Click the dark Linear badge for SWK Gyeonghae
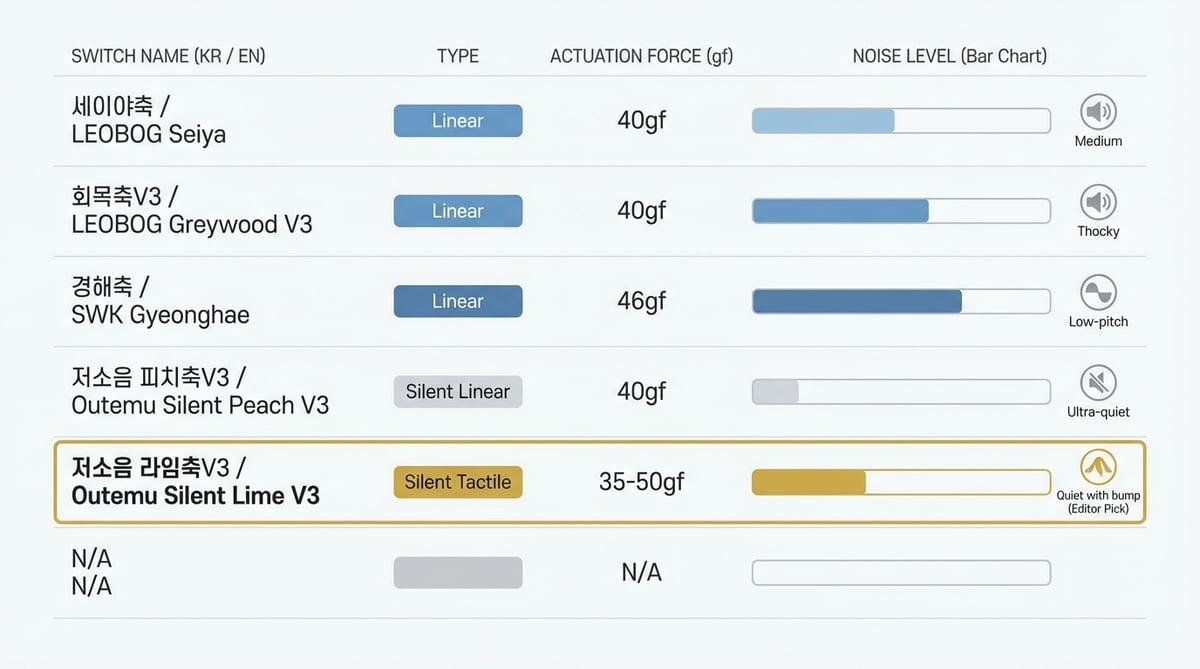This screenshot has height=669, width=1200. [x=458, y=301]
